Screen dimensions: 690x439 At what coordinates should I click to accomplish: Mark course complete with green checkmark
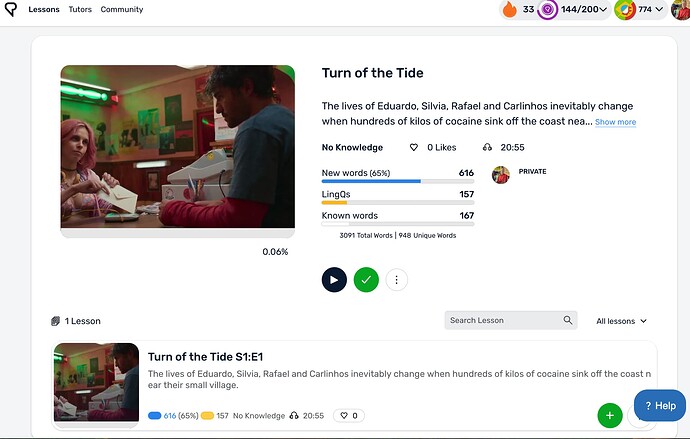[x=366, y=280]
